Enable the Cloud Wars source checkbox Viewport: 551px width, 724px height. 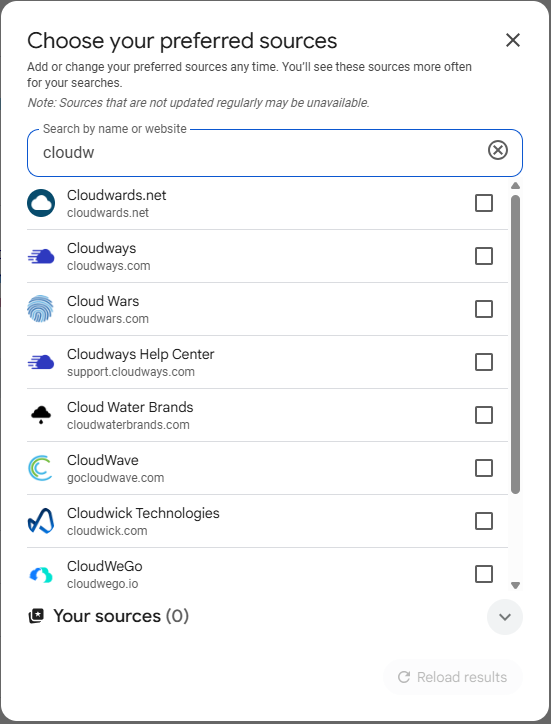pyautogui.click(x=484, y=309)
